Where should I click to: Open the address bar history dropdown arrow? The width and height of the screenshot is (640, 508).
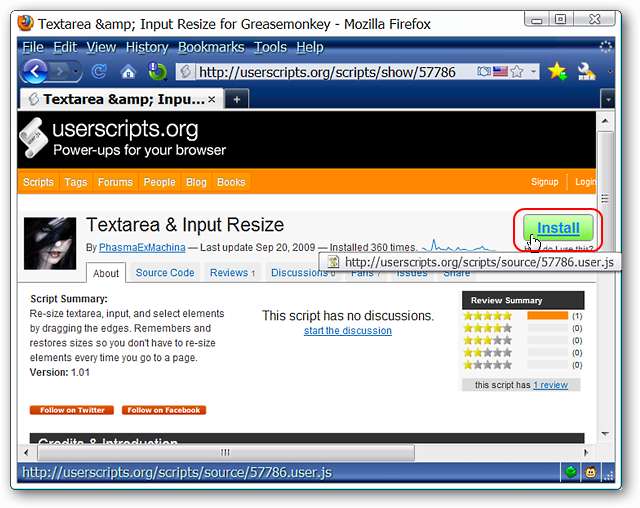[x=533, y=72]
